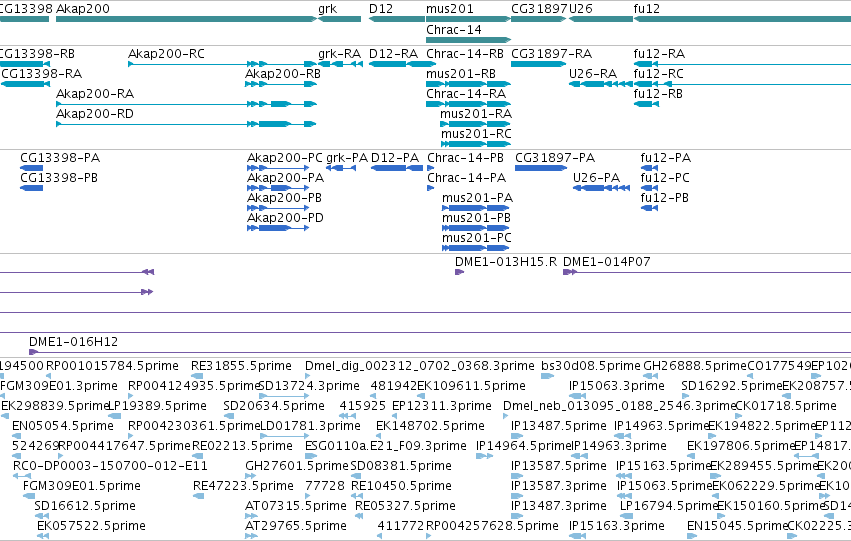
Task: Select the Akap200 gene bar
Action: (186, 19)
